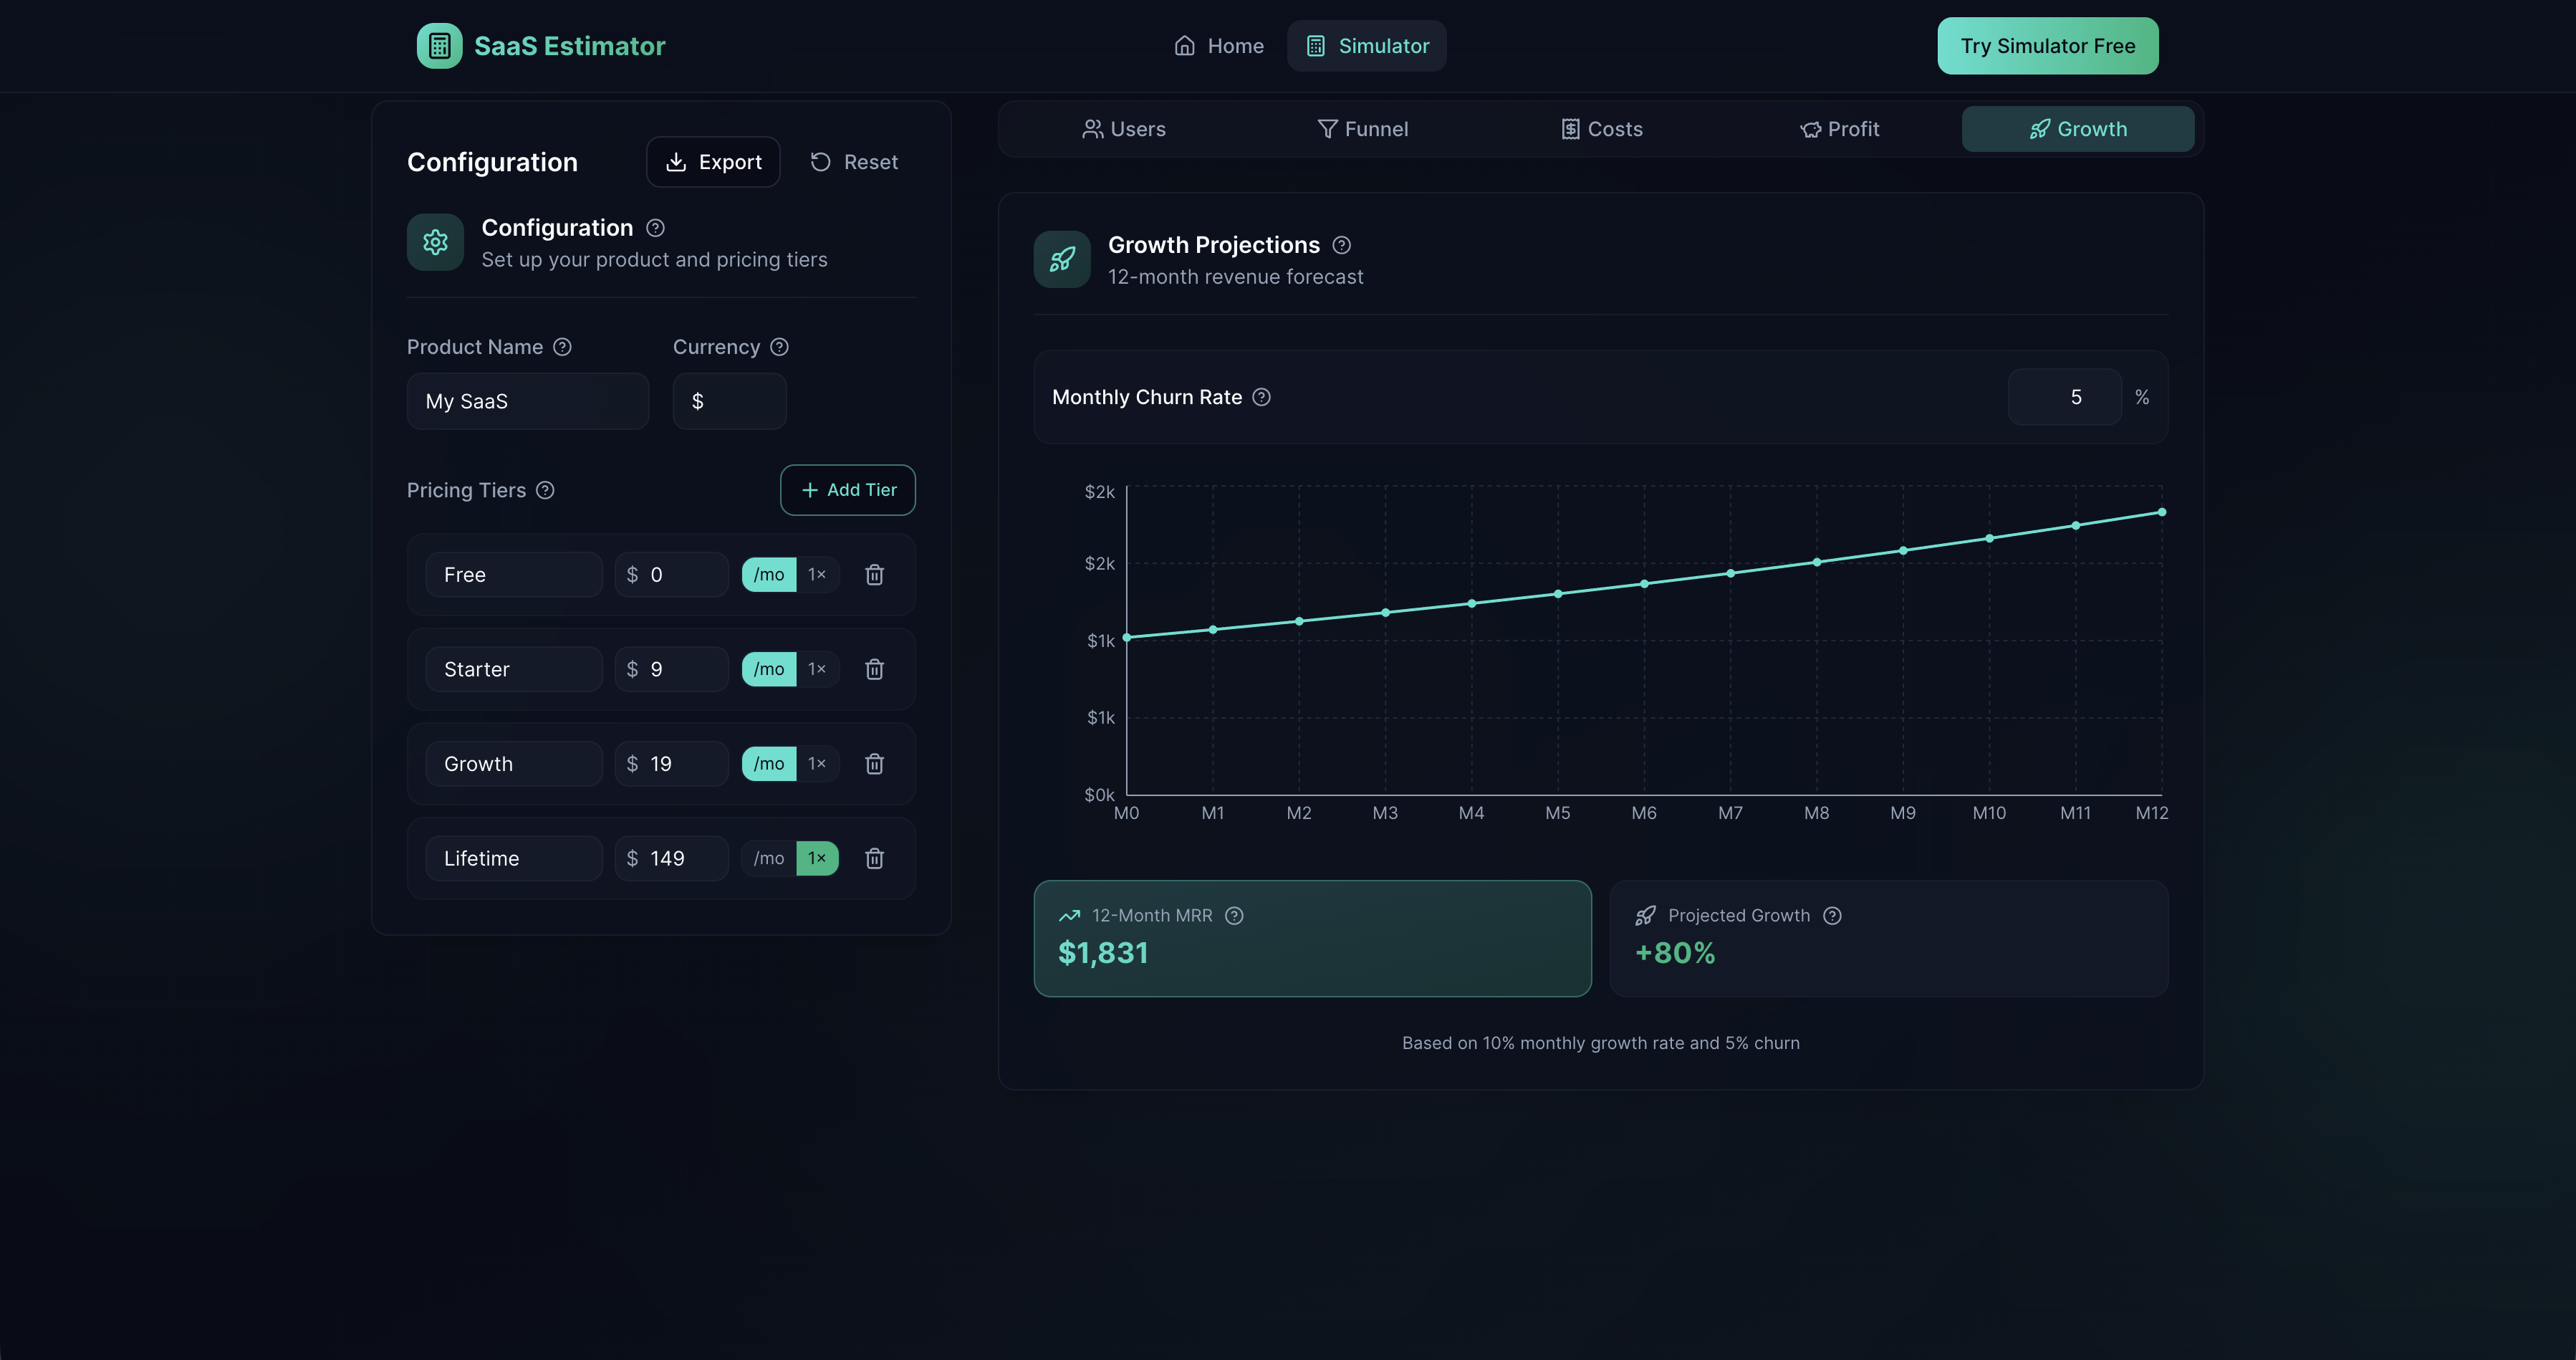Viewport: 2576px width, 1360px height.
Task: Open the Product Name help tooltip
Action: (x=562, y=346)
